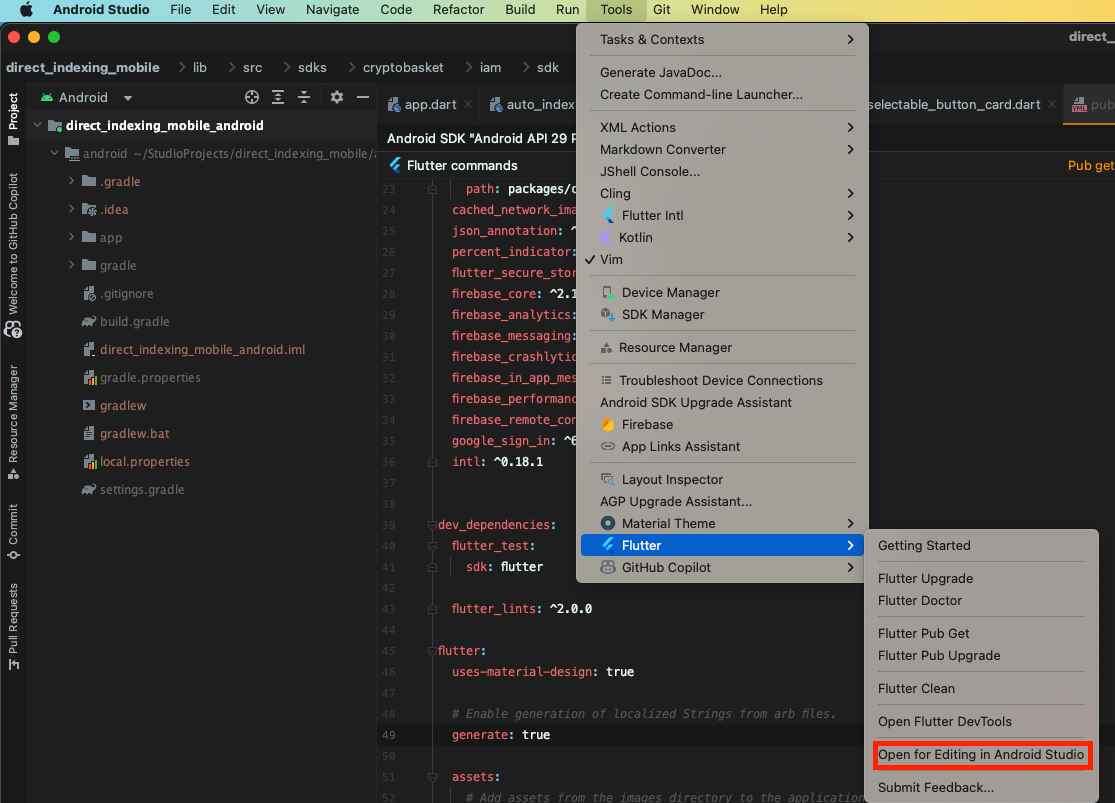This screenshot has height=803, width=1115.
Task: Collapse the android module node
Action: click(55, 153)
